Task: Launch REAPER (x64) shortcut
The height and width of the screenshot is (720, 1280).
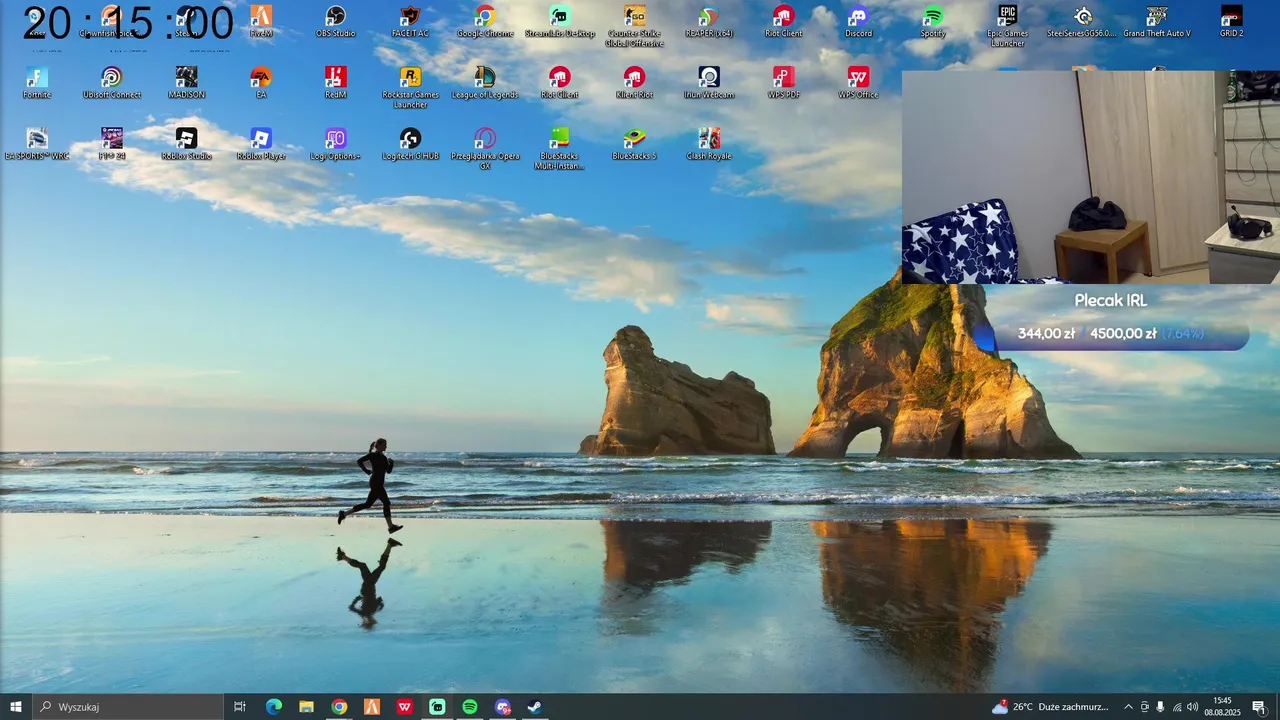Action: coord(709,22)
